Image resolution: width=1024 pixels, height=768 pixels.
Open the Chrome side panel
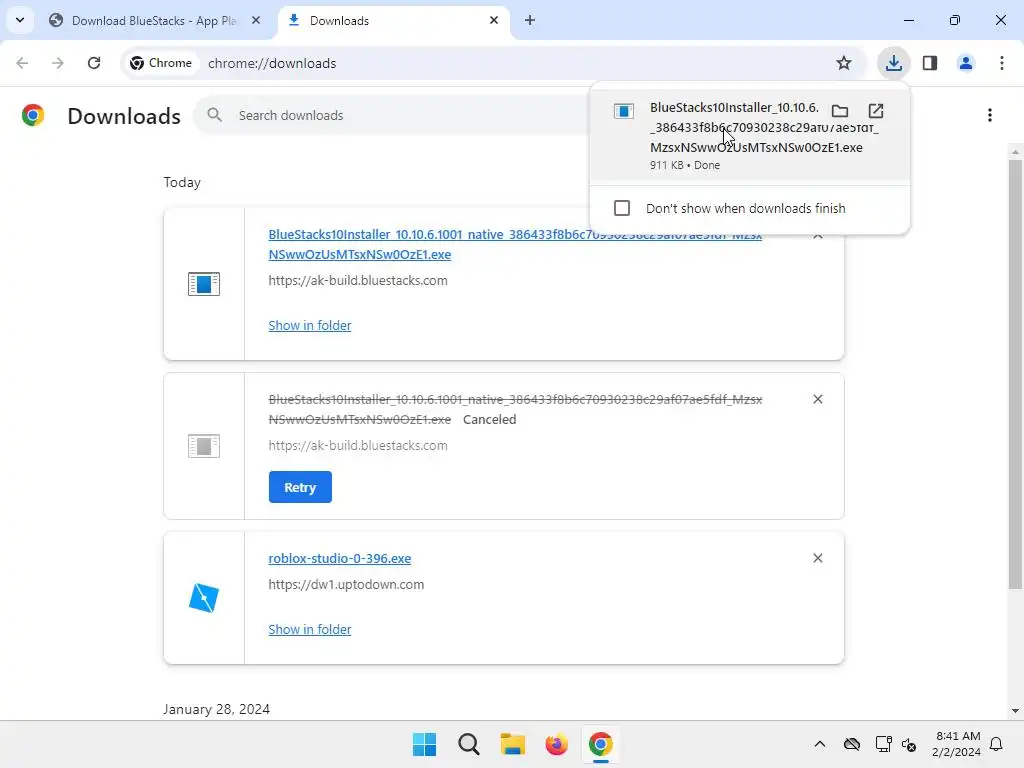tap(930, 63)
